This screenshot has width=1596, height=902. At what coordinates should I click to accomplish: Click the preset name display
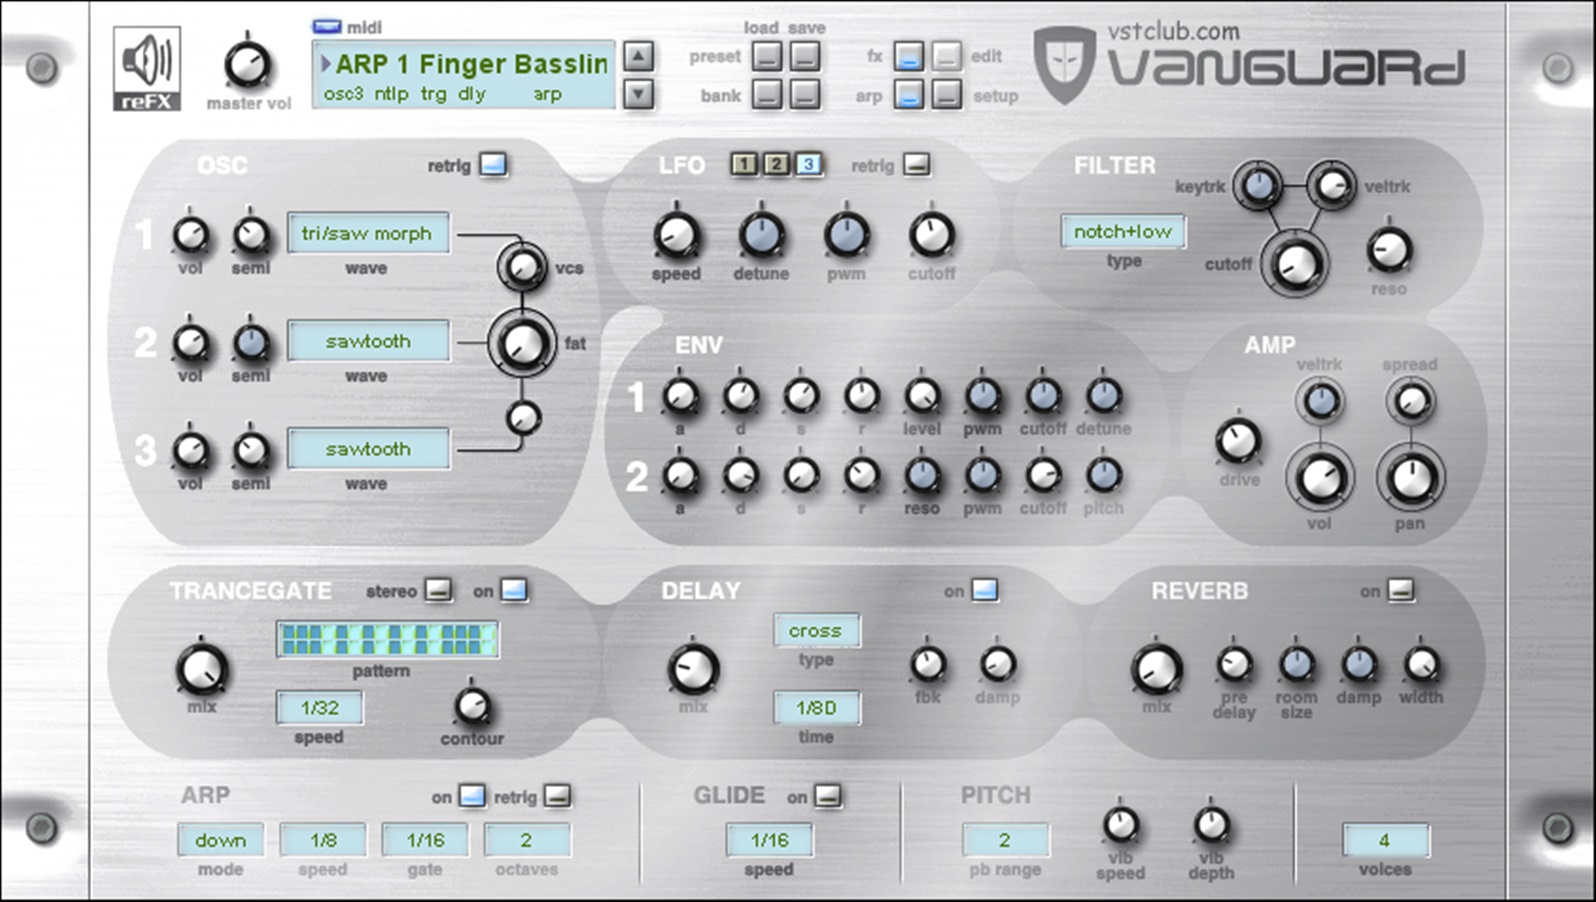(464, 75)
